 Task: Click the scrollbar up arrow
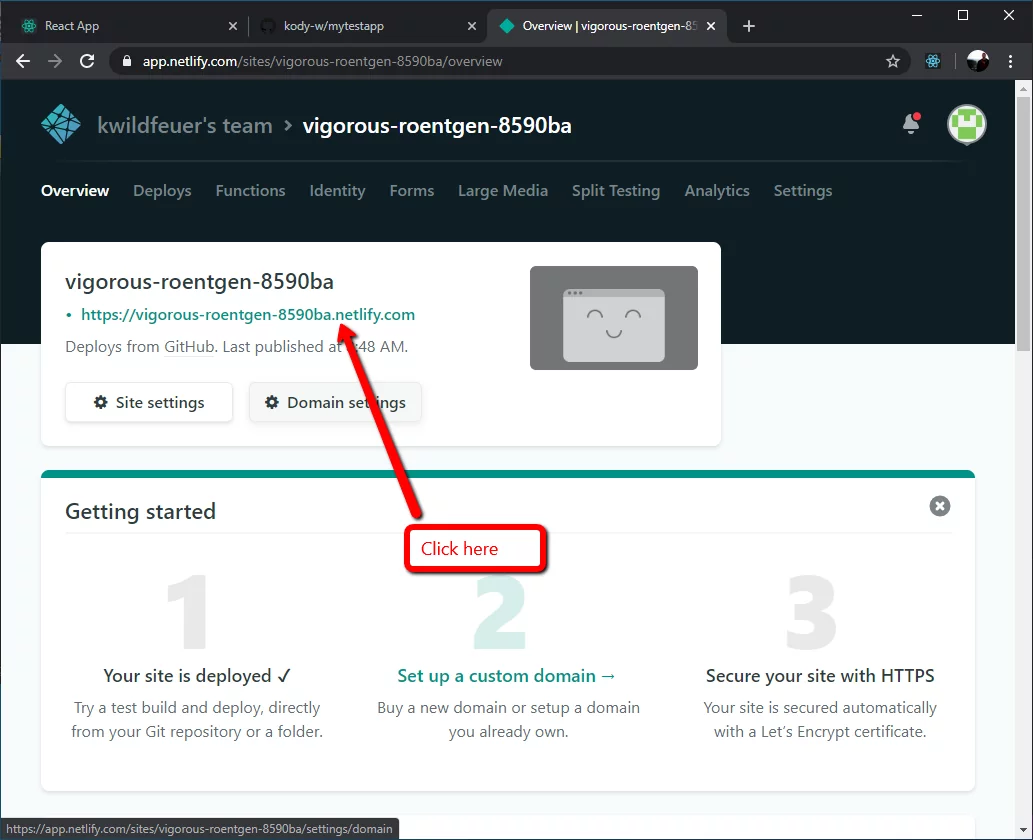coord(1023,88)
